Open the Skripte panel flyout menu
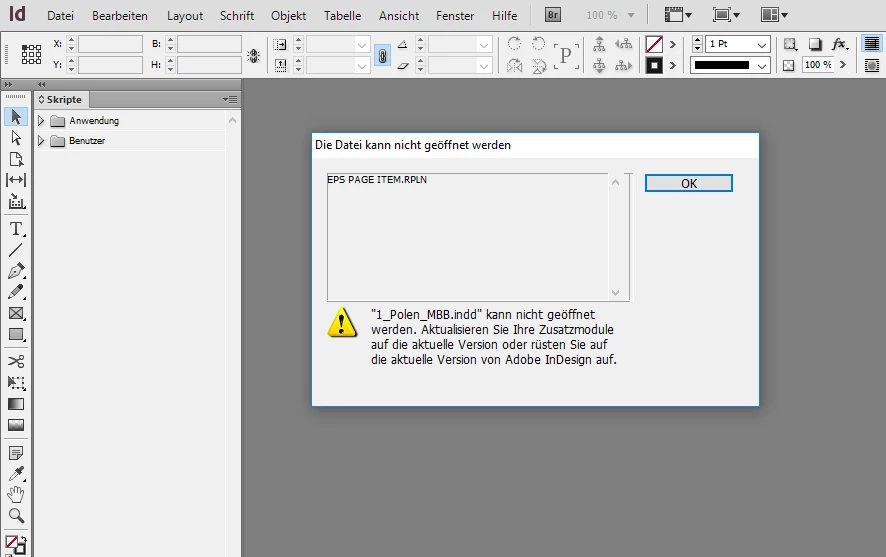 coord(230,99)
